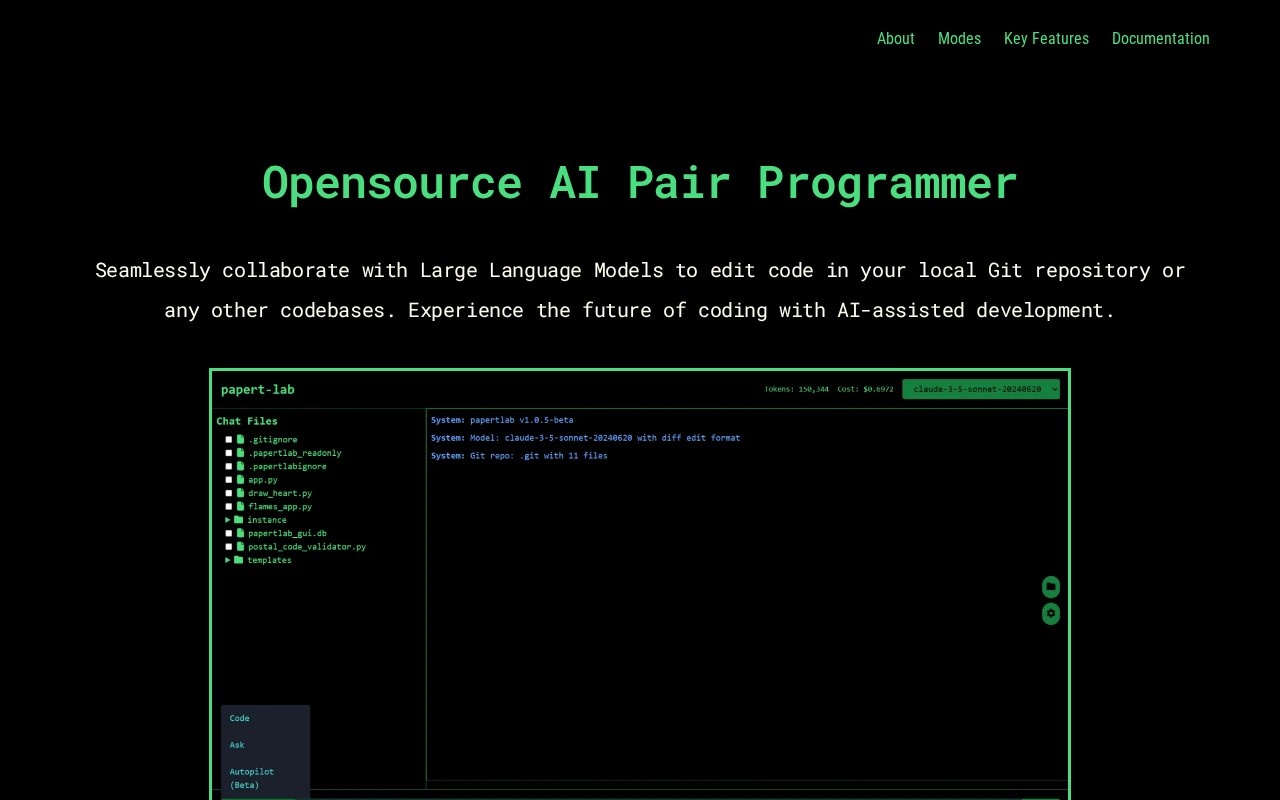Image resolution: width=1280 pixels, height=800 pixels.
Task: Click the papert-lab title logo
Action: click(258, 389)
